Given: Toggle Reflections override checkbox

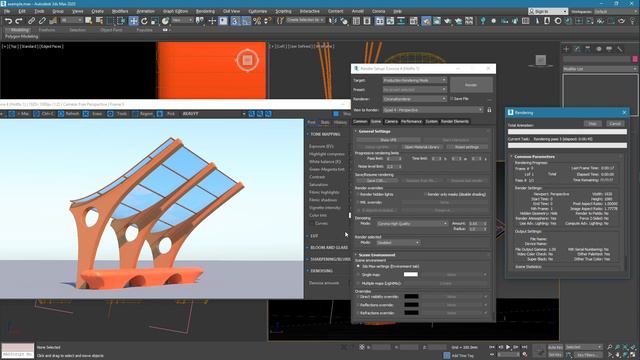Looking at the screenshot, I should pos(358,305).
